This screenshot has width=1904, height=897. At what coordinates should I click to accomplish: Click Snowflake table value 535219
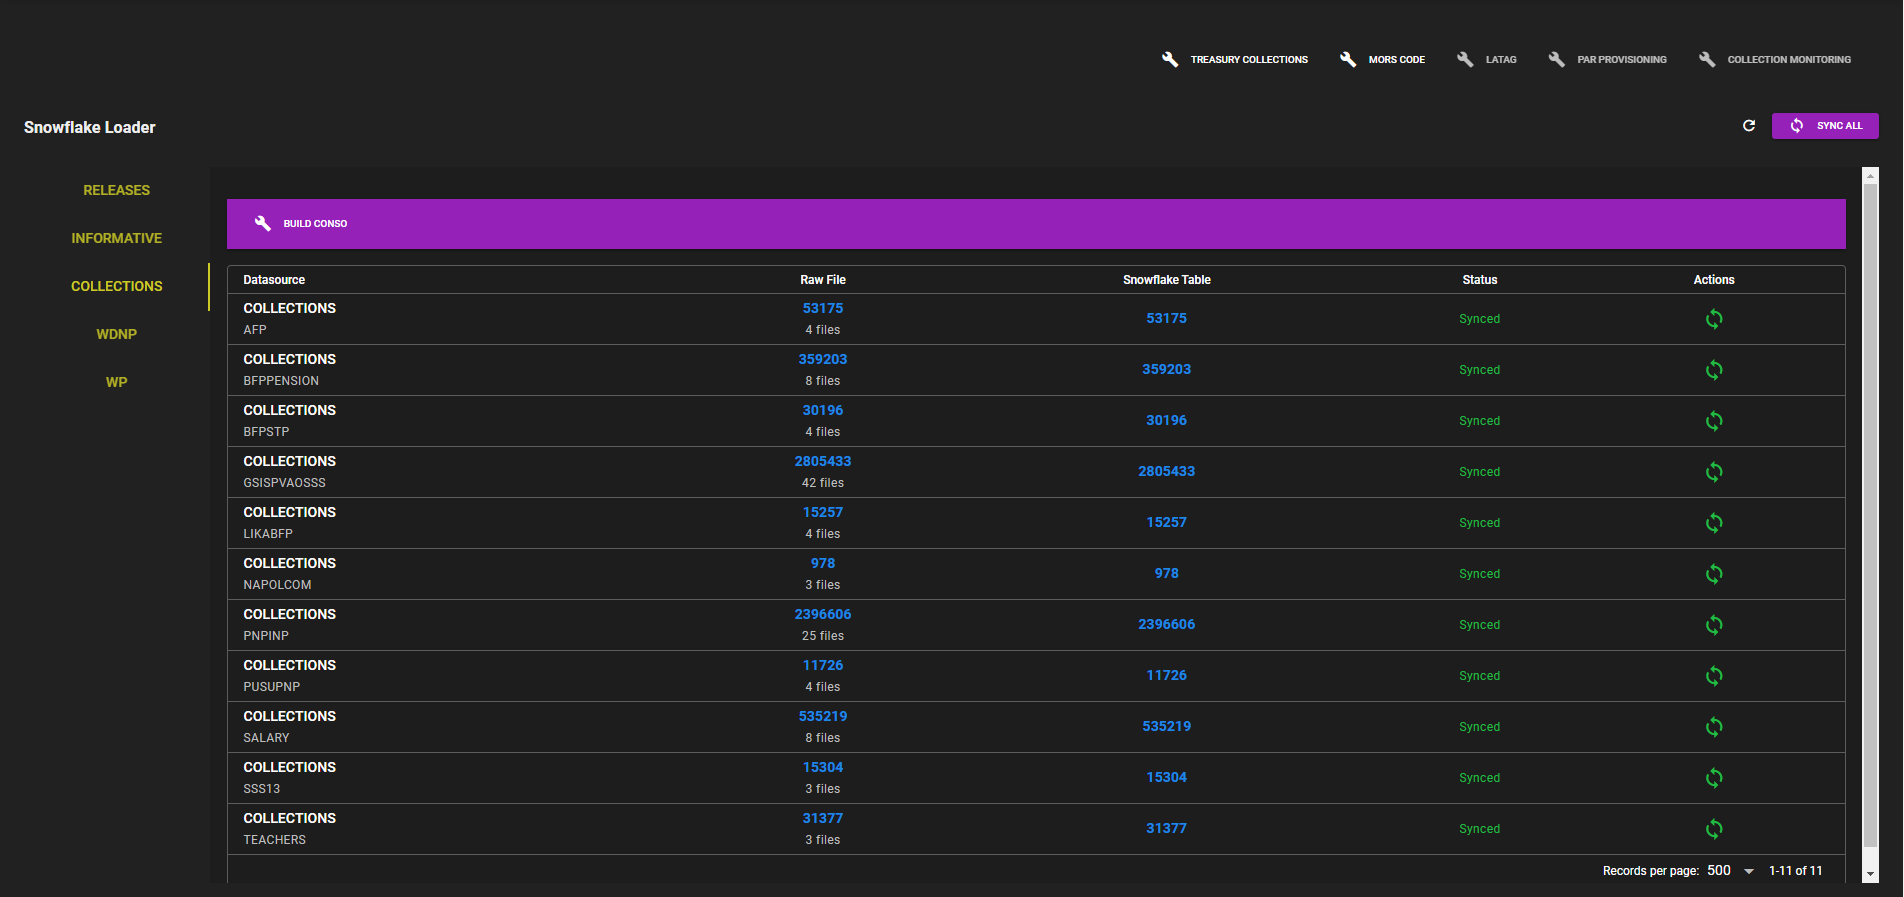1167,726
